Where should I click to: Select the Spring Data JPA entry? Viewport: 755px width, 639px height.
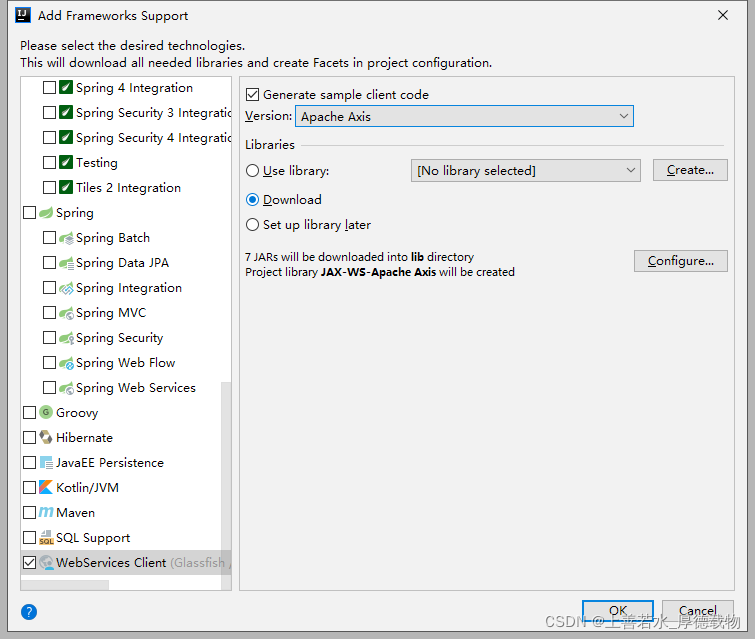coord(122,262)
